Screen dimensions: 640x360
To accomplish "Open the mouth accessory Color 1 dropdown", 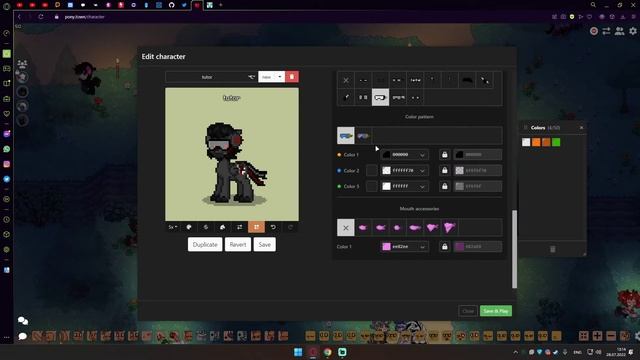I will (x=422, y=247).
